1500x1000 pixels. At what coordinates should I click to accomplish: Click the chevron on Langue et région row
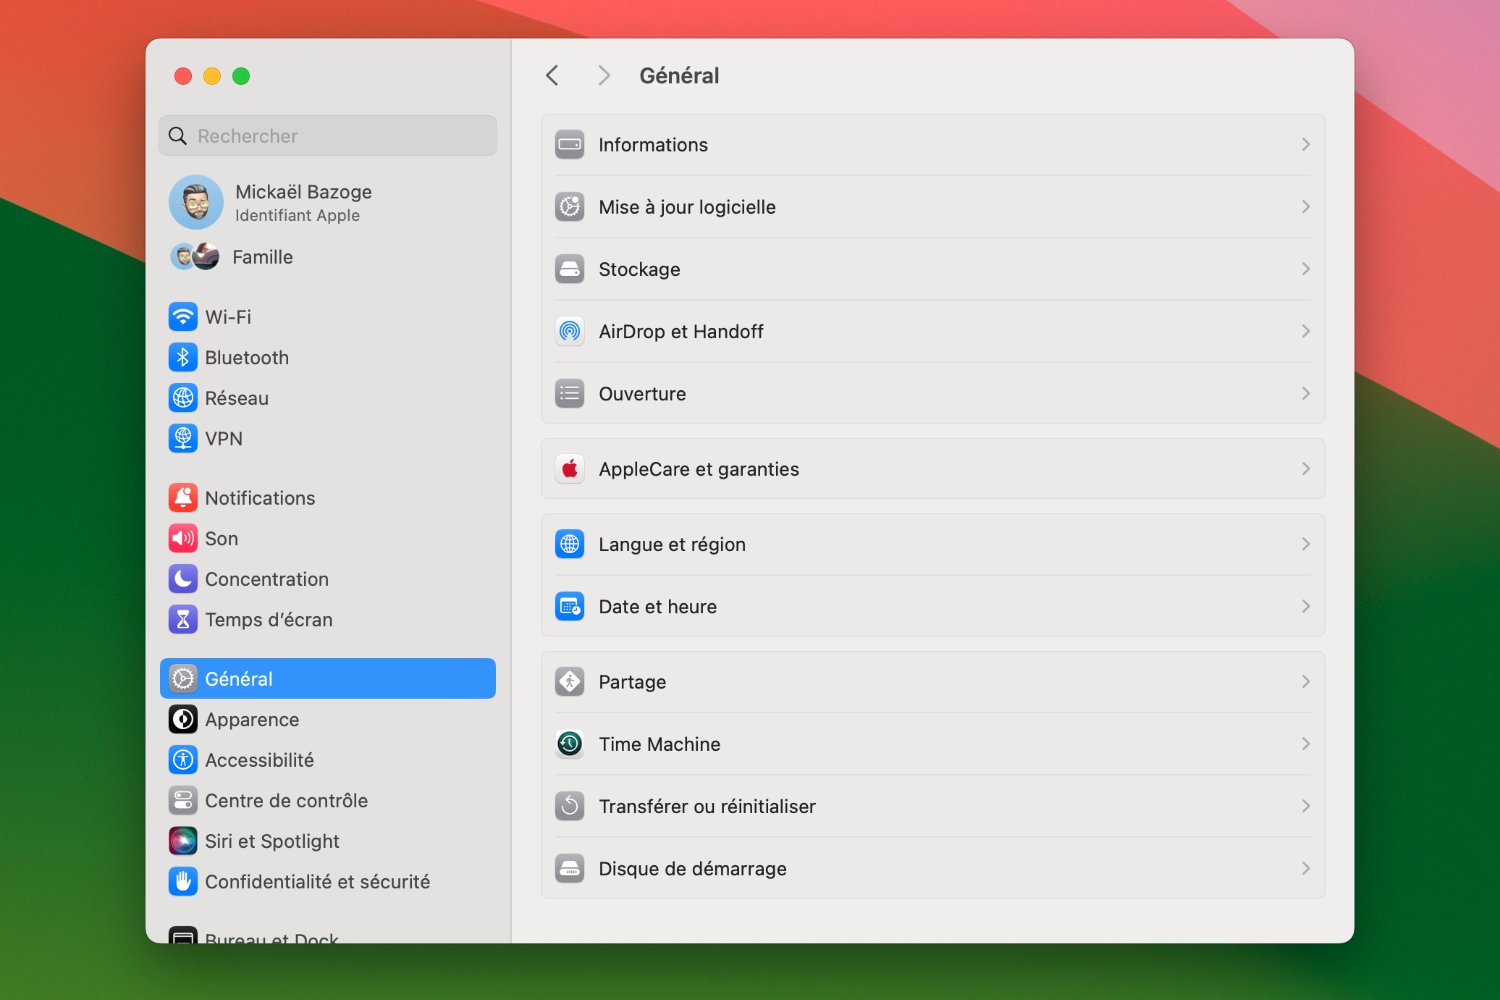point(1306,544)
